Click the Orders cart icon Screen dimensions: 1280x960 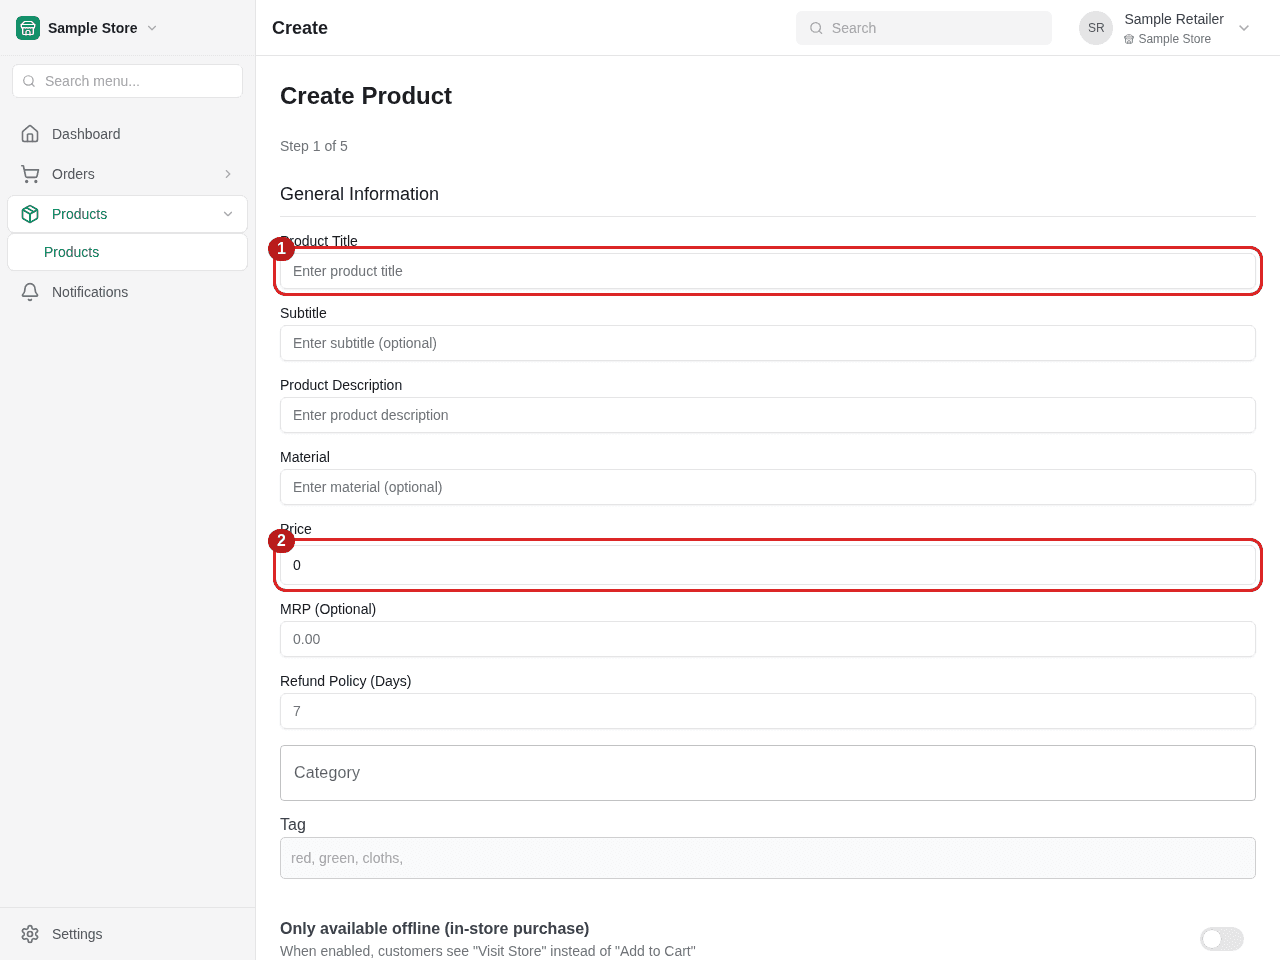(30, 174)
